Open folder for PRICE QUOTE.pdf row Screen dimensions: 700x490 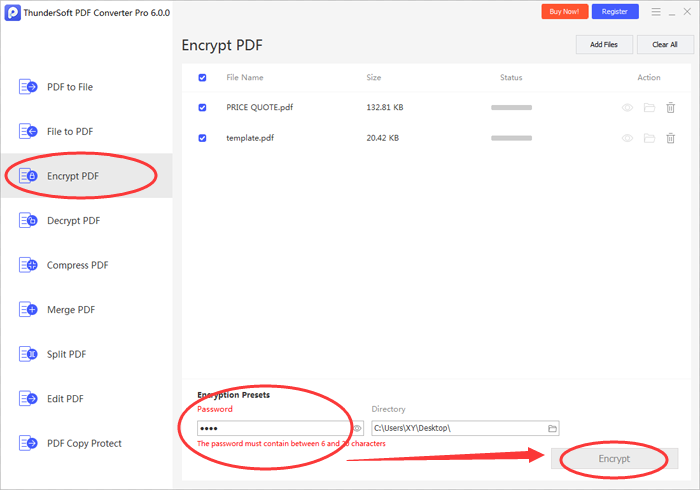(x=649, y=108)
